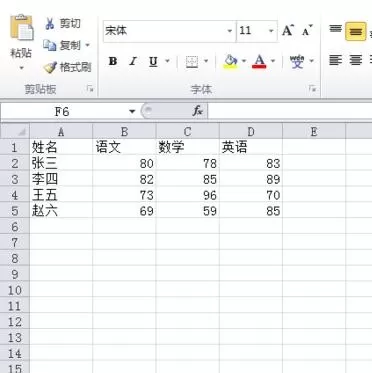Click cell containing 语文
The image size is (372, 373).
[124, 147]
